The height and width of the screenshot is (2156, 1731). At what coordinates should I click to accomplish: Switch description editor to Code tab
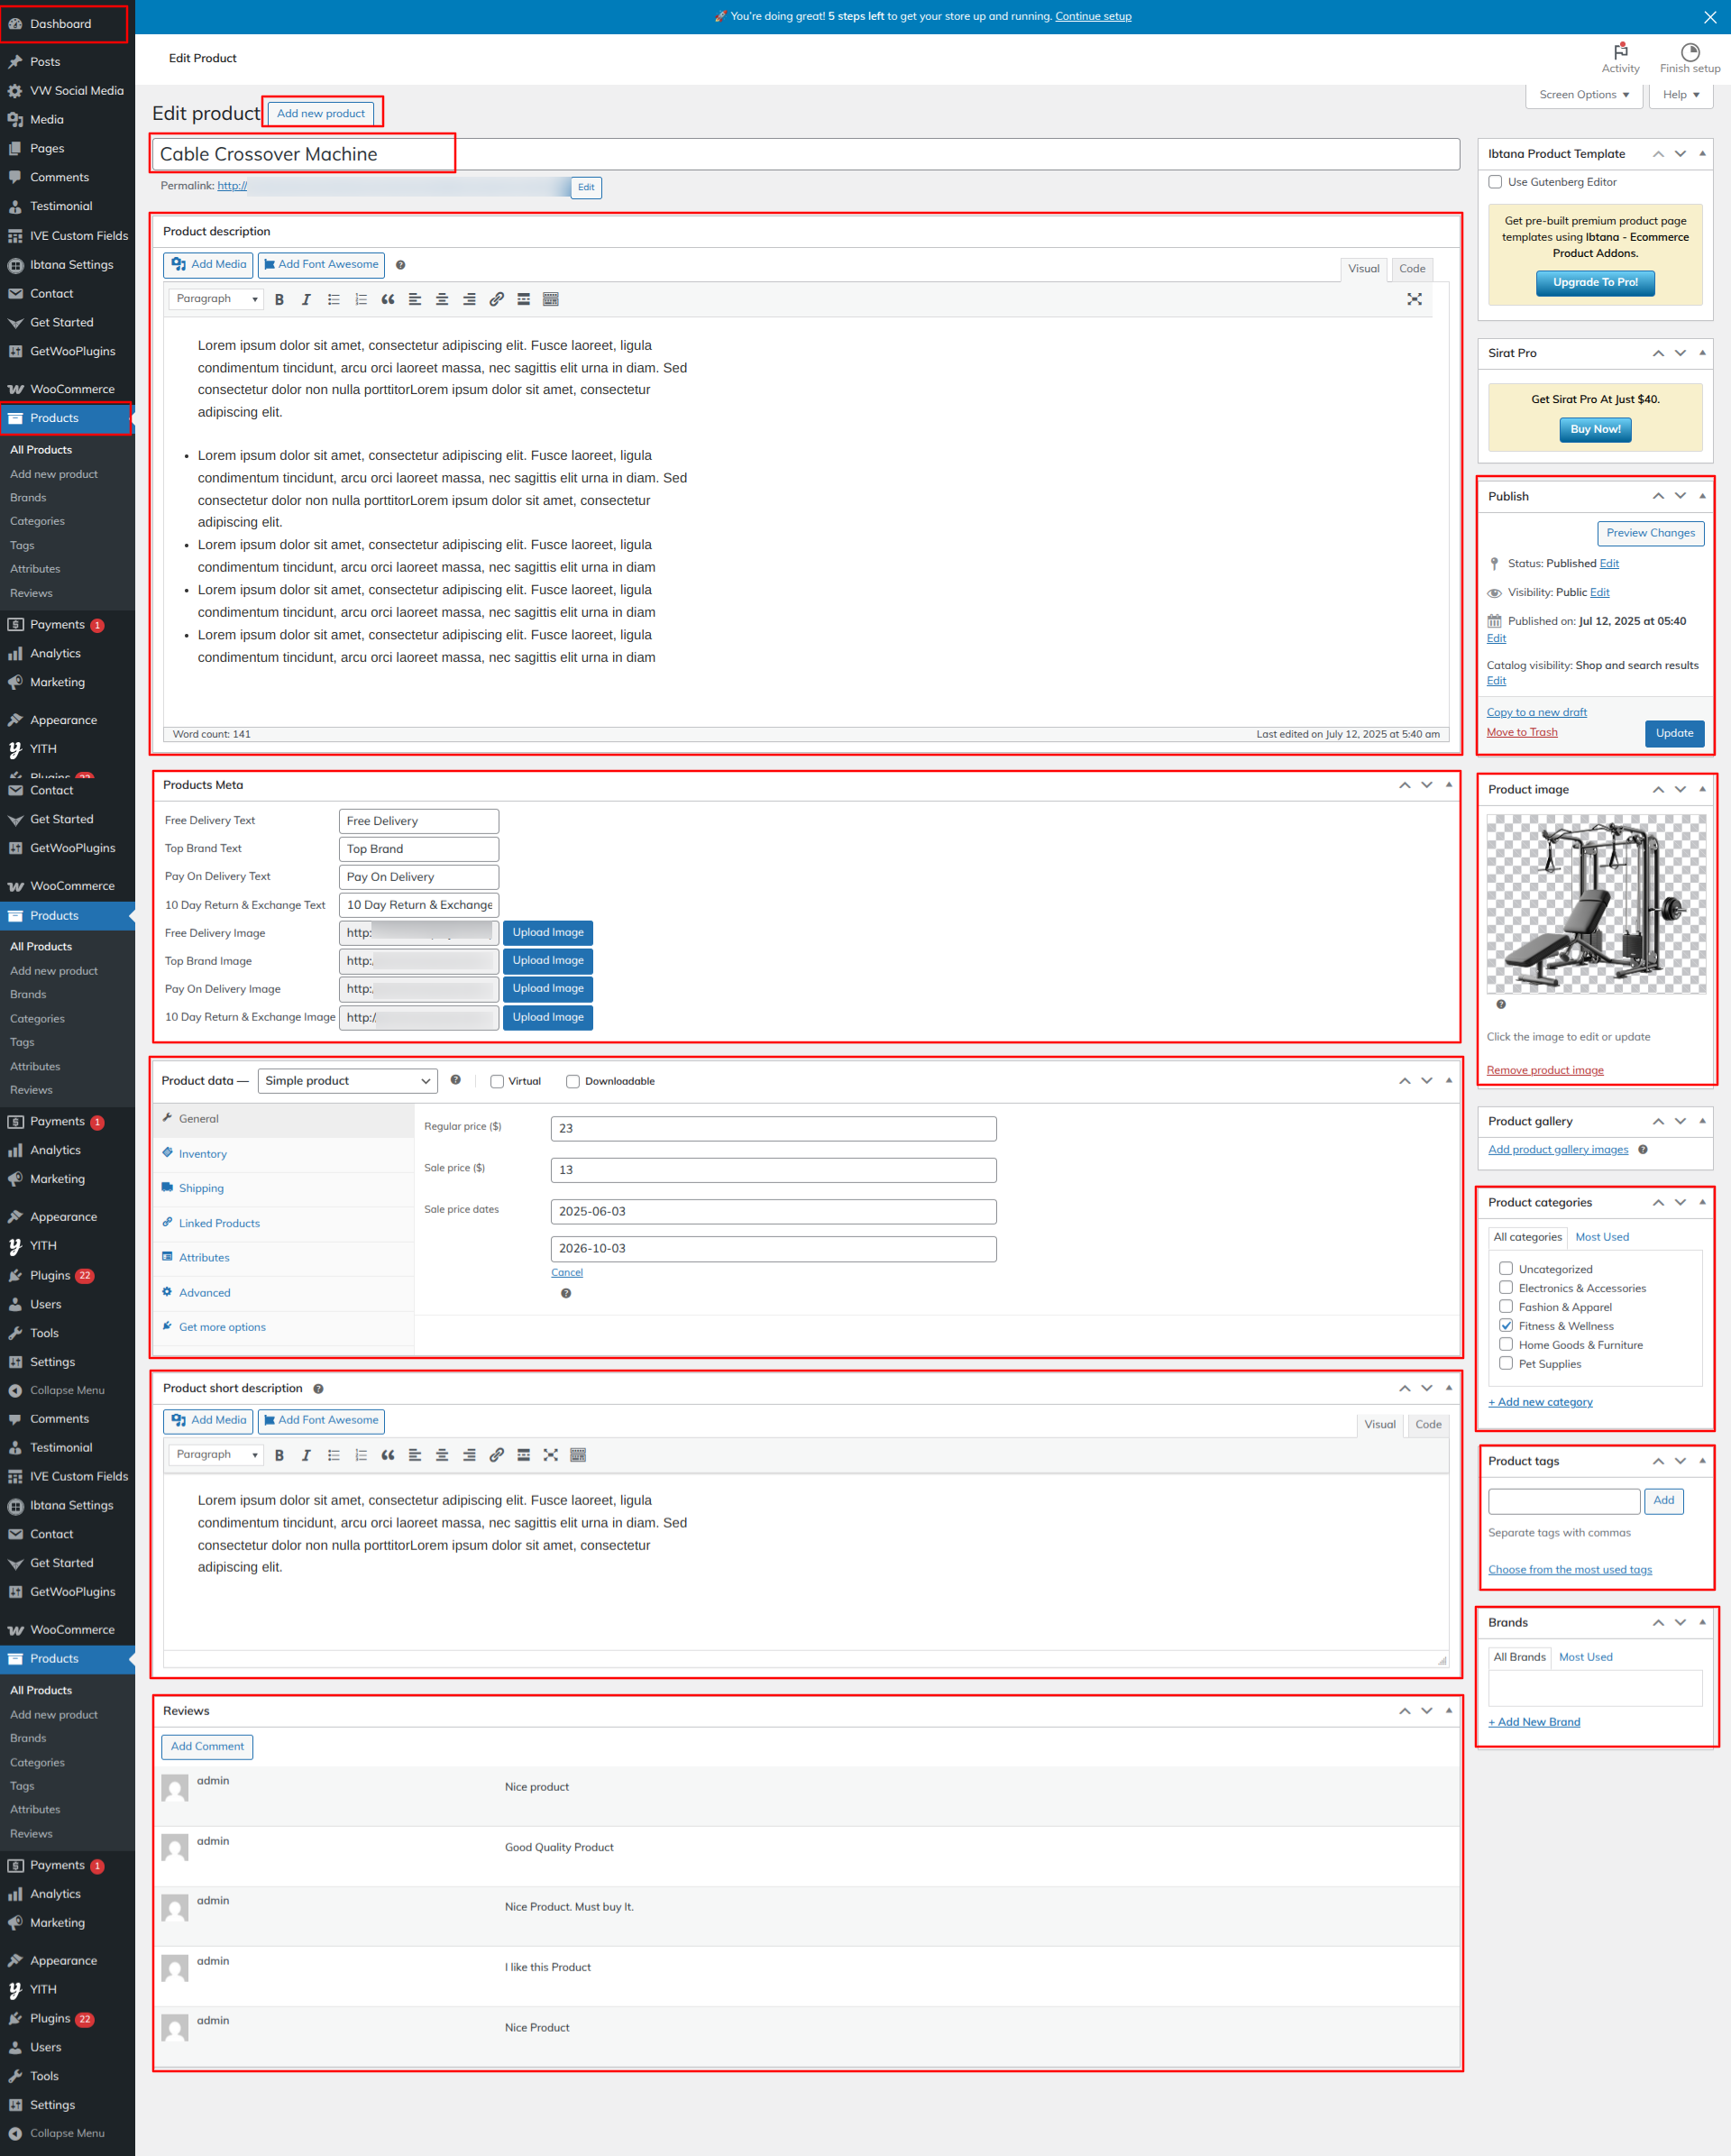pyautogui.click(x=1412, y=268)
